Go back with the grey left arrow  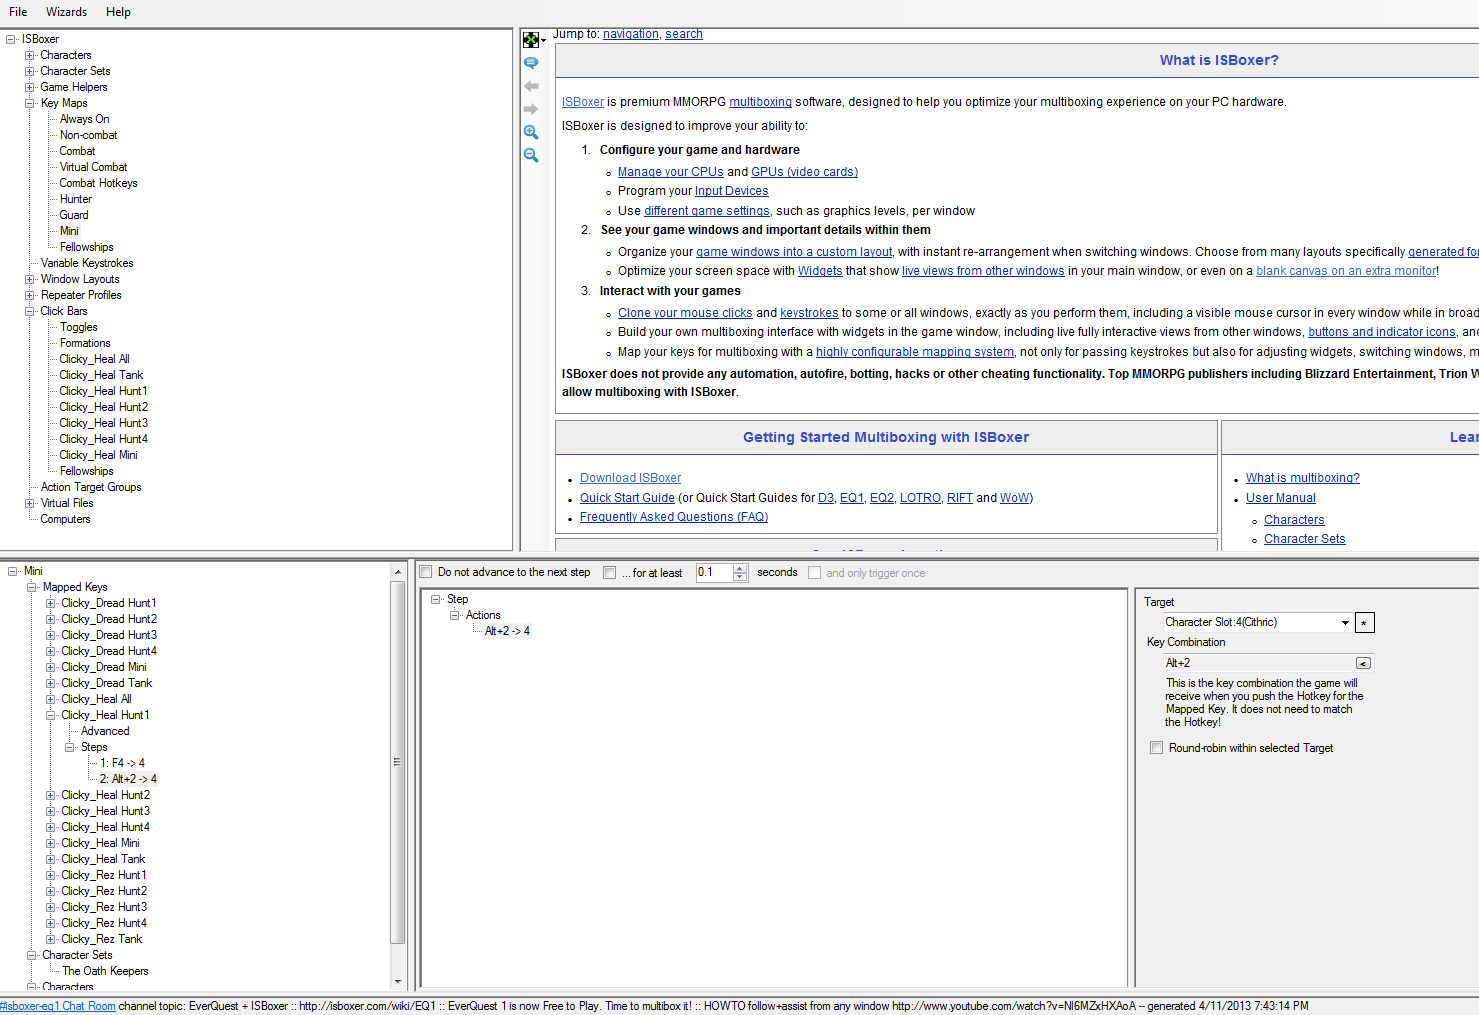click(x=531, y=86)
